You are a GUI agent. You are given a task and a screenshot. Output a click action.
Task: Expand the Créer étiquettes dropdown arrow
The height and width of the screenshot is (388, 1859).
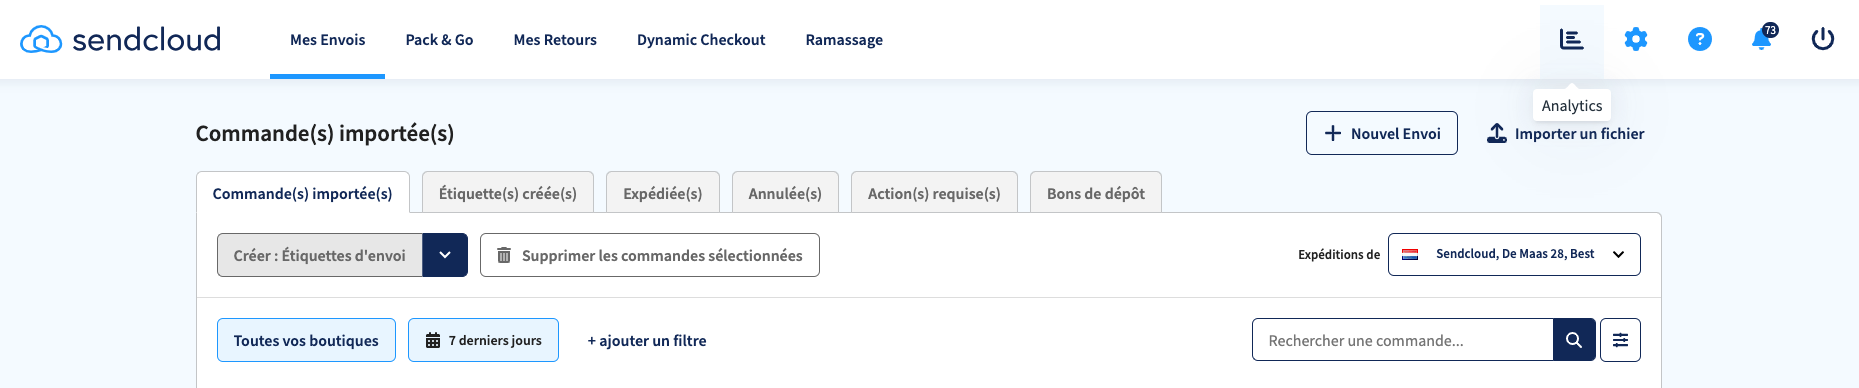[x=445, y=255]
